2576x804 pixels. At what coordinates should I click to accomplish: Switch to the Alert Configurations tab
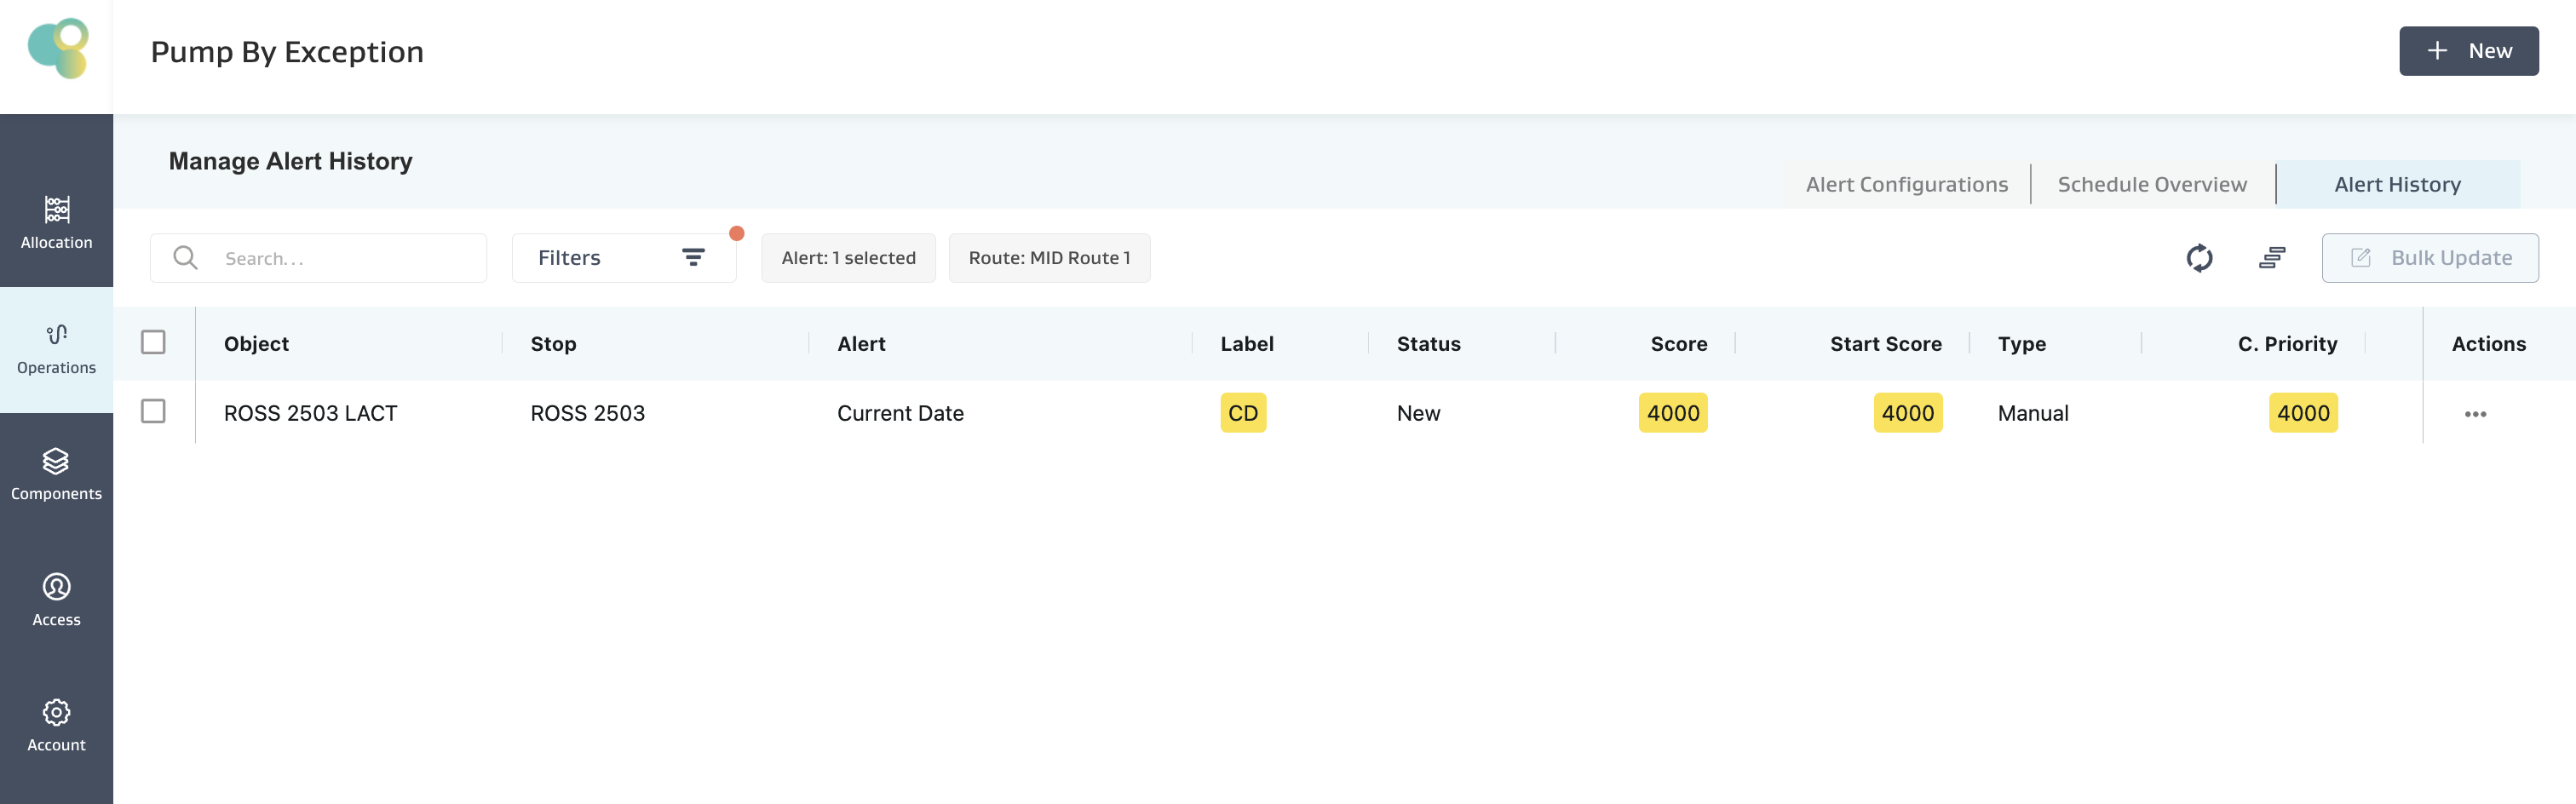point(1906,184)
